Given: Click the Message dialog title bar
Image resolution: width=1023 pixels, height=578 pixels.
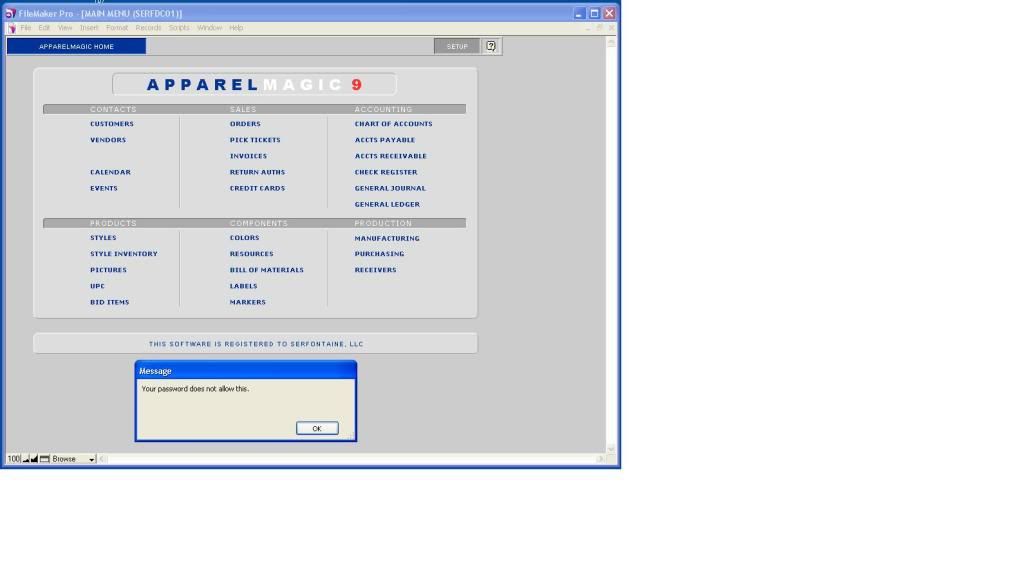Looking at the screenshot, I should 246,371.
